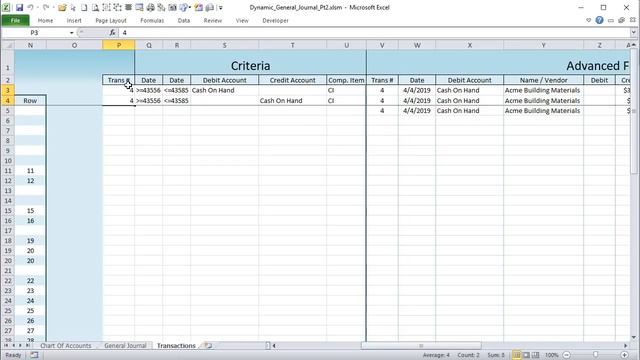Screen dimensions: 640x360
Task: Click the Save icon in Quick Access Toolbar
Action: pyautogui.click(x=19, y=7)
